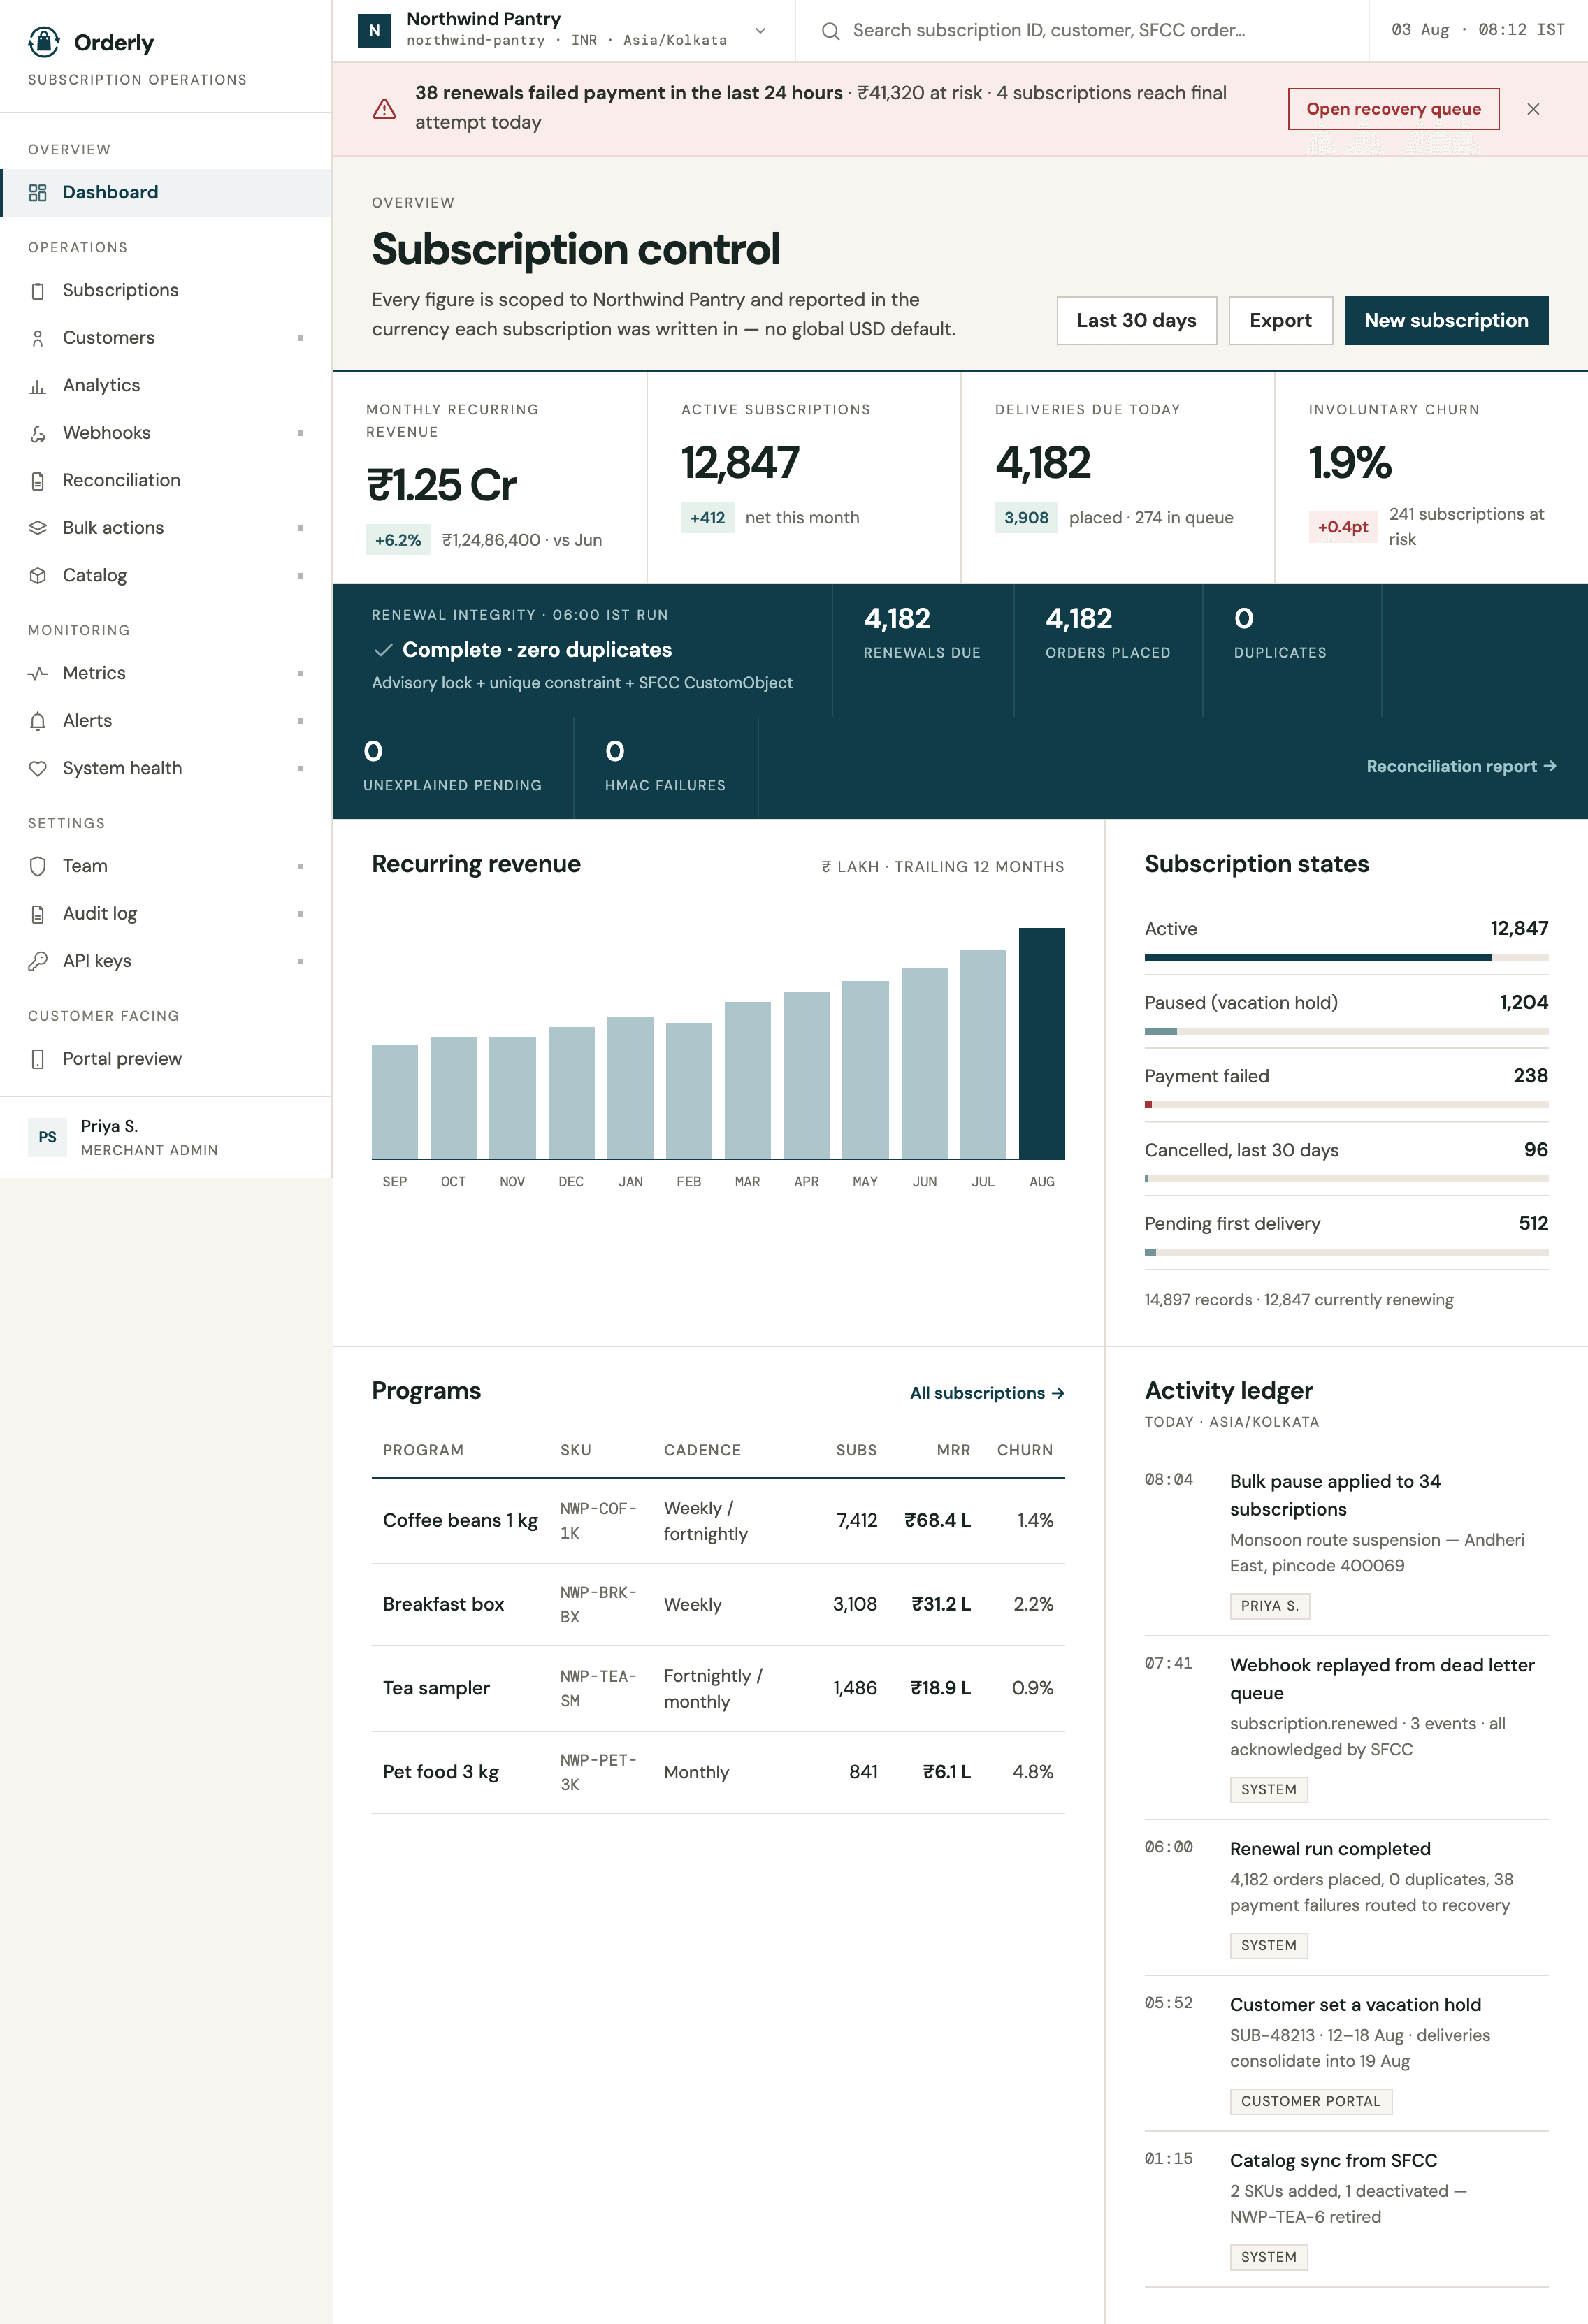Expand the Metrics submenu marker
This screenshot has height=2324, width=1588.
click(300, 674)
